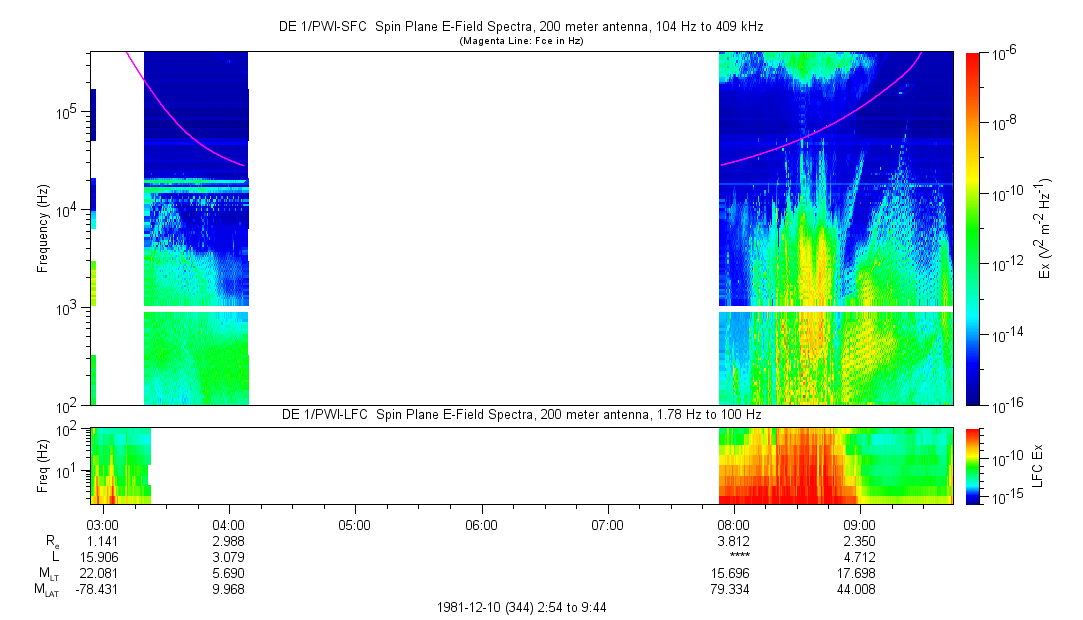Select the Magenta Line Fce subtitle text
The height and width of the screenshot is (620, 1083).
click(x=520, y=41)
